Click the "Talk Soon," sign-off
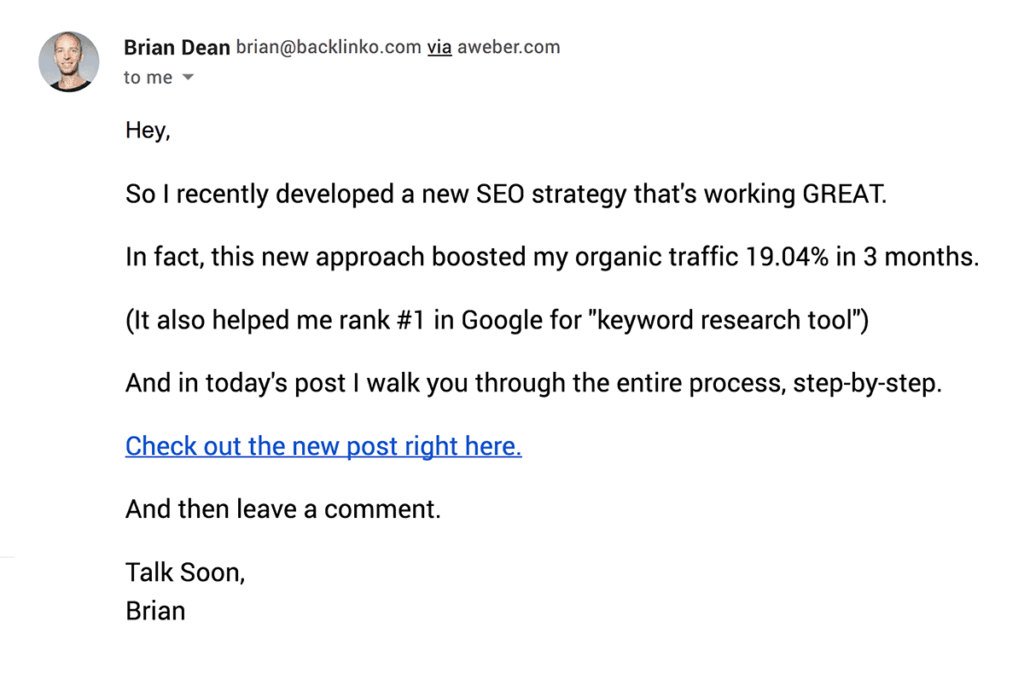 coord(185,573)
